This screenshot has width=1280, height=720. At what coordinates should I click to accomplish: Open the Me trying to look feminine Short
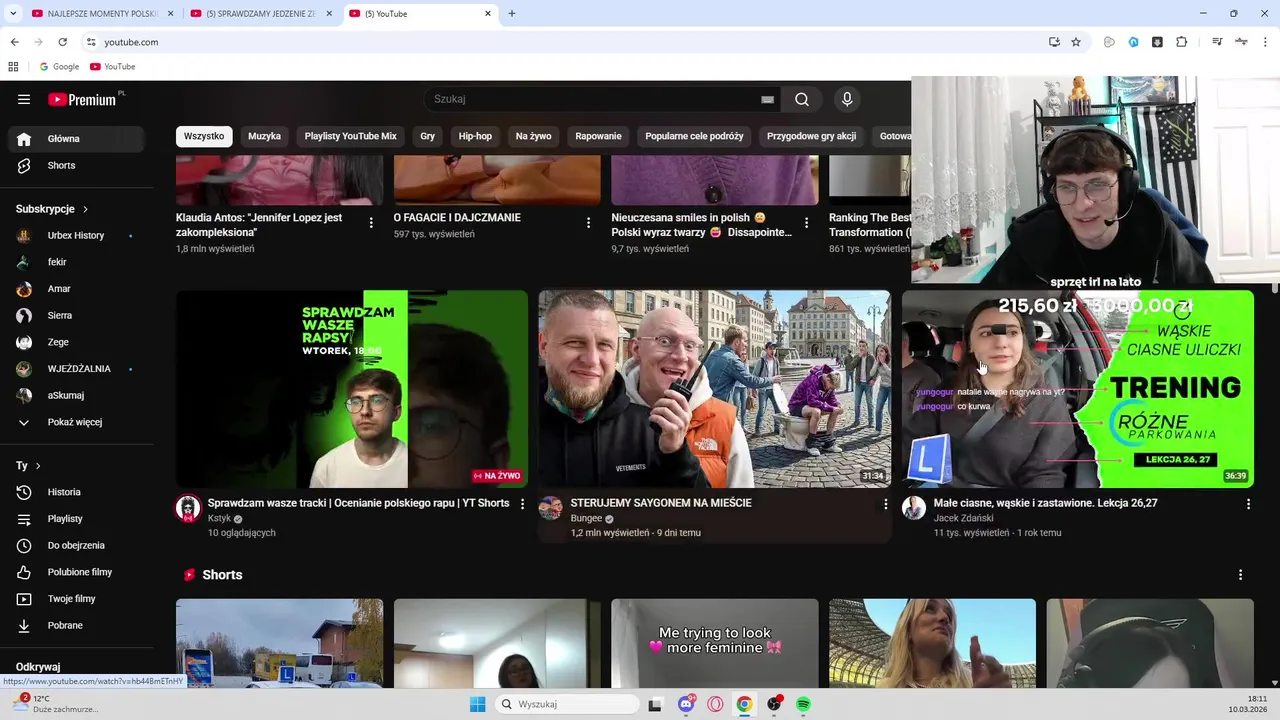714,643
